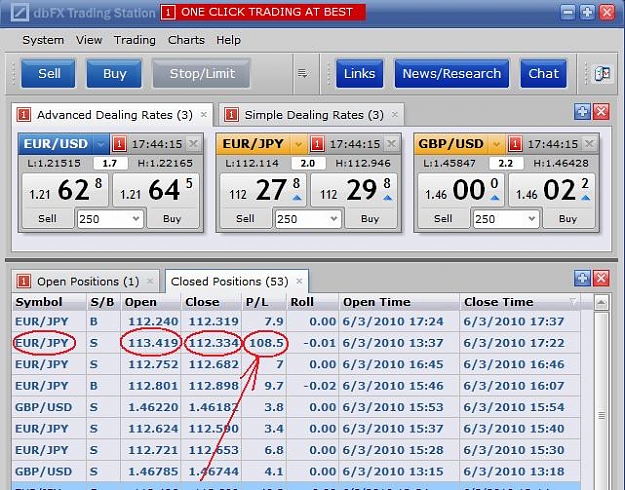The width and height of the screenshot is (625, 490).
Task: Click the Sell toolbar button
Action: pos(48,73)
